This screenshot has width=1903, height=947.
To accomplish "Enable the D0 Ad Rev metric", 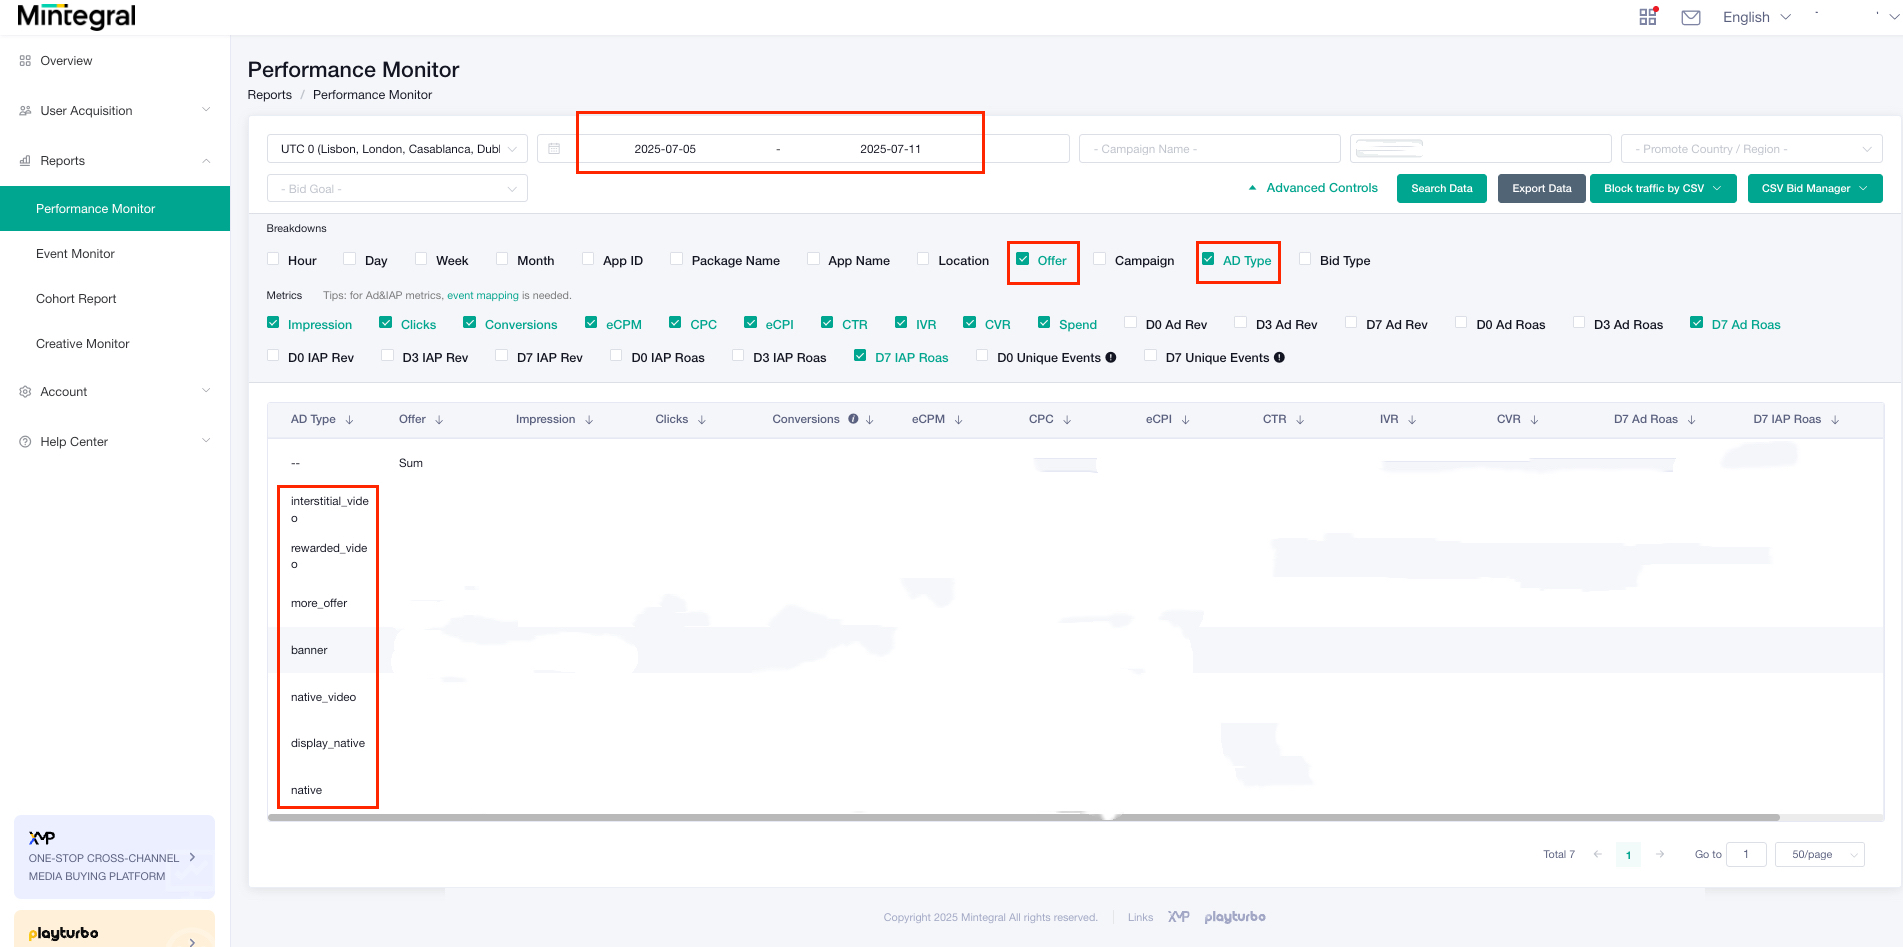I will point(1130,323).
